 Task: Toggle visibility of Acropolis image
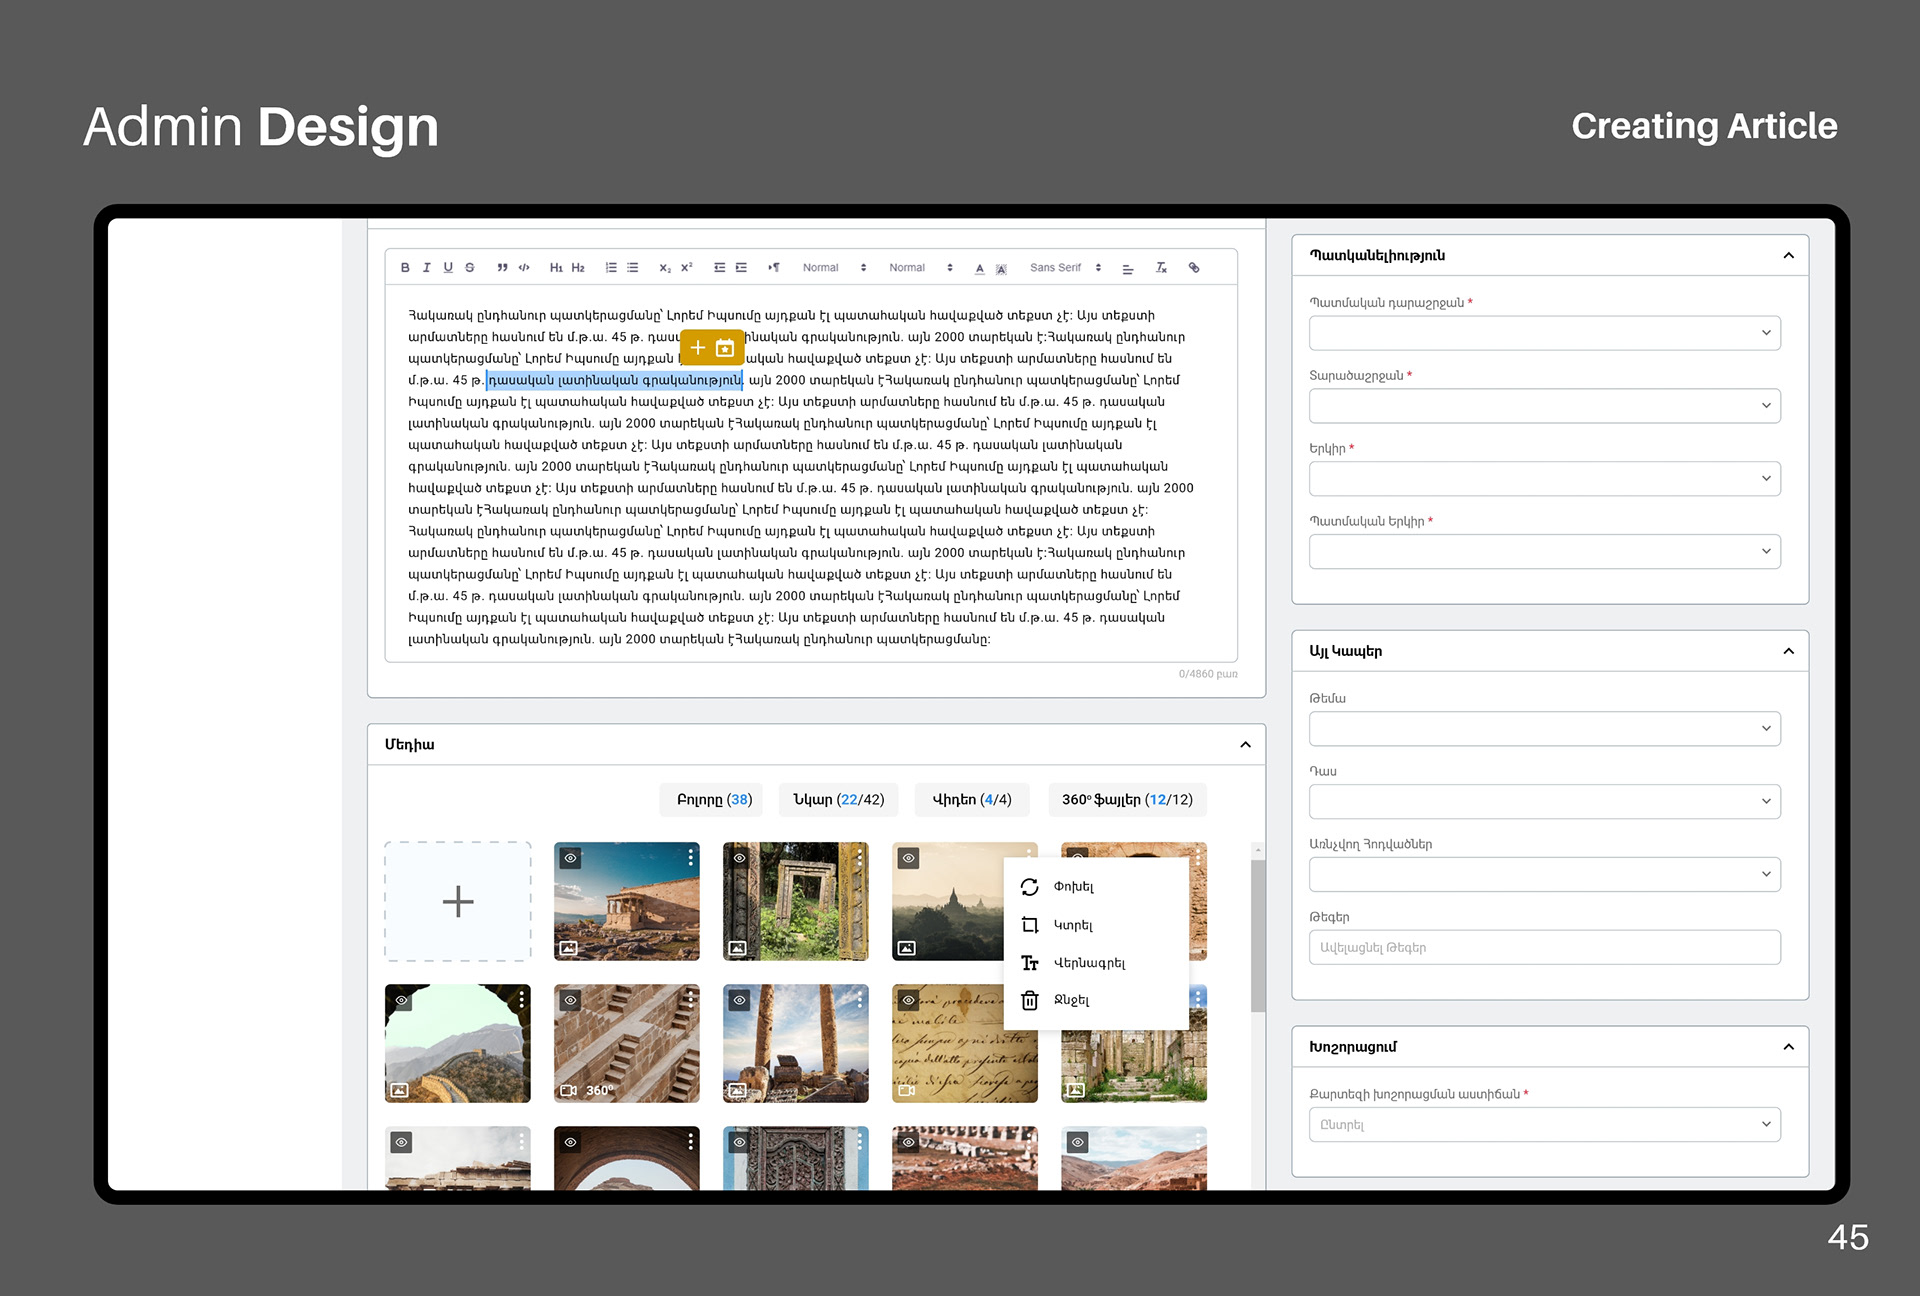click(570, 858)
